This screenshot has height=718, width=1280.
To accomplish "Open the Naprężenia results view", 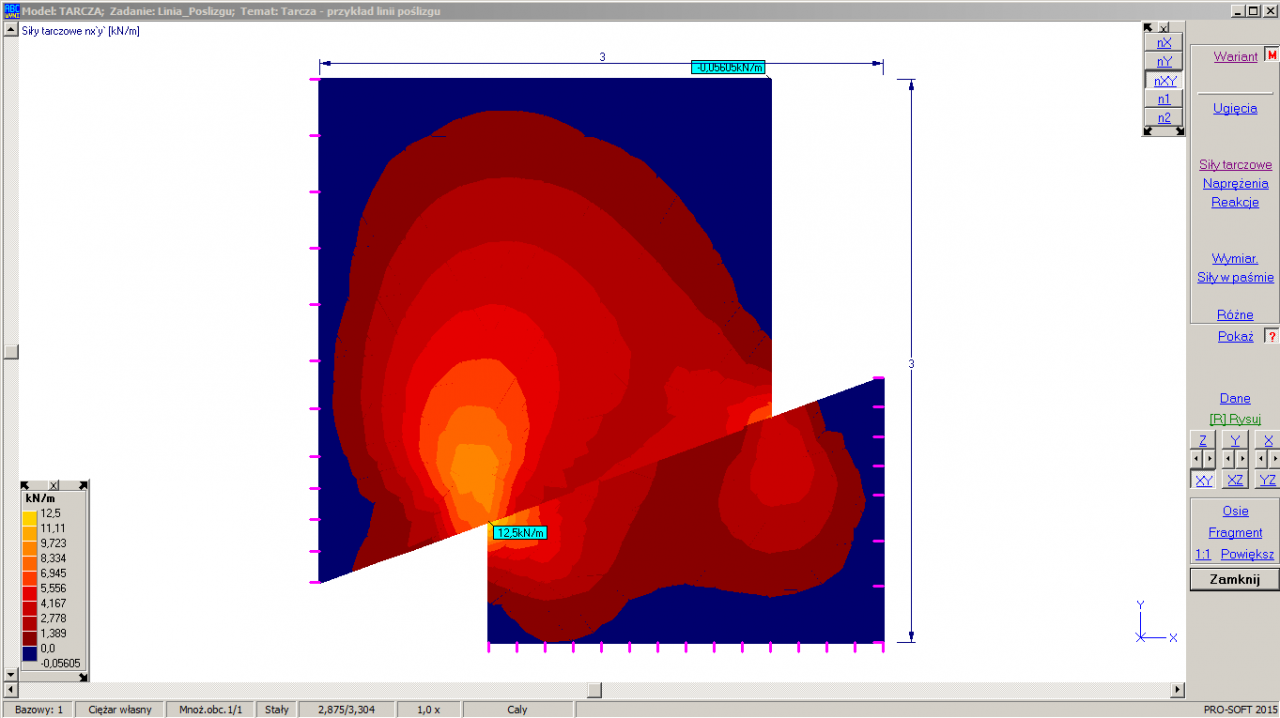I will click(x=1235, y=183).
